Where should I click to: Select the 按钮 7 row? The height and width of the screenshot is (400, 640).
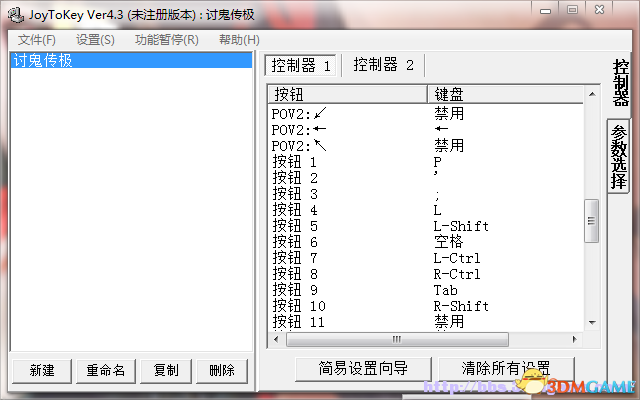427,258
